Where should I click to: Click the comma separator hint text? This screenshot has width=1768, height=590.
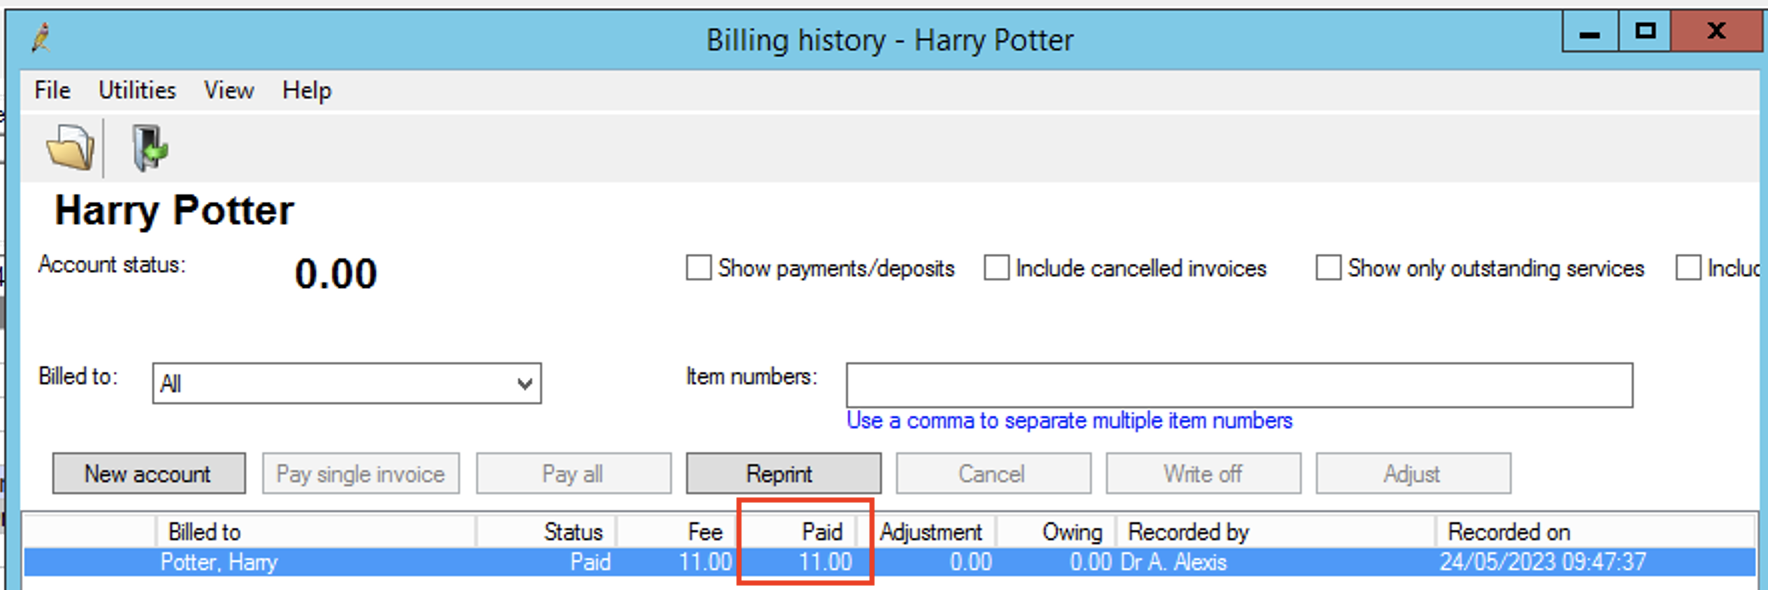(1069, 421)
